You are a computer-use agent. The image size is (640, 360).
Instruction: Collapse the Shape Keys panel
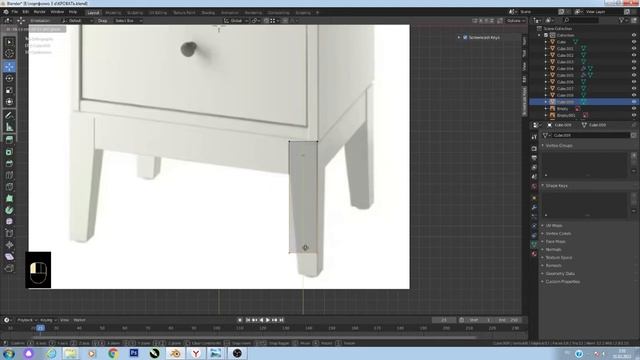[555, 186]
